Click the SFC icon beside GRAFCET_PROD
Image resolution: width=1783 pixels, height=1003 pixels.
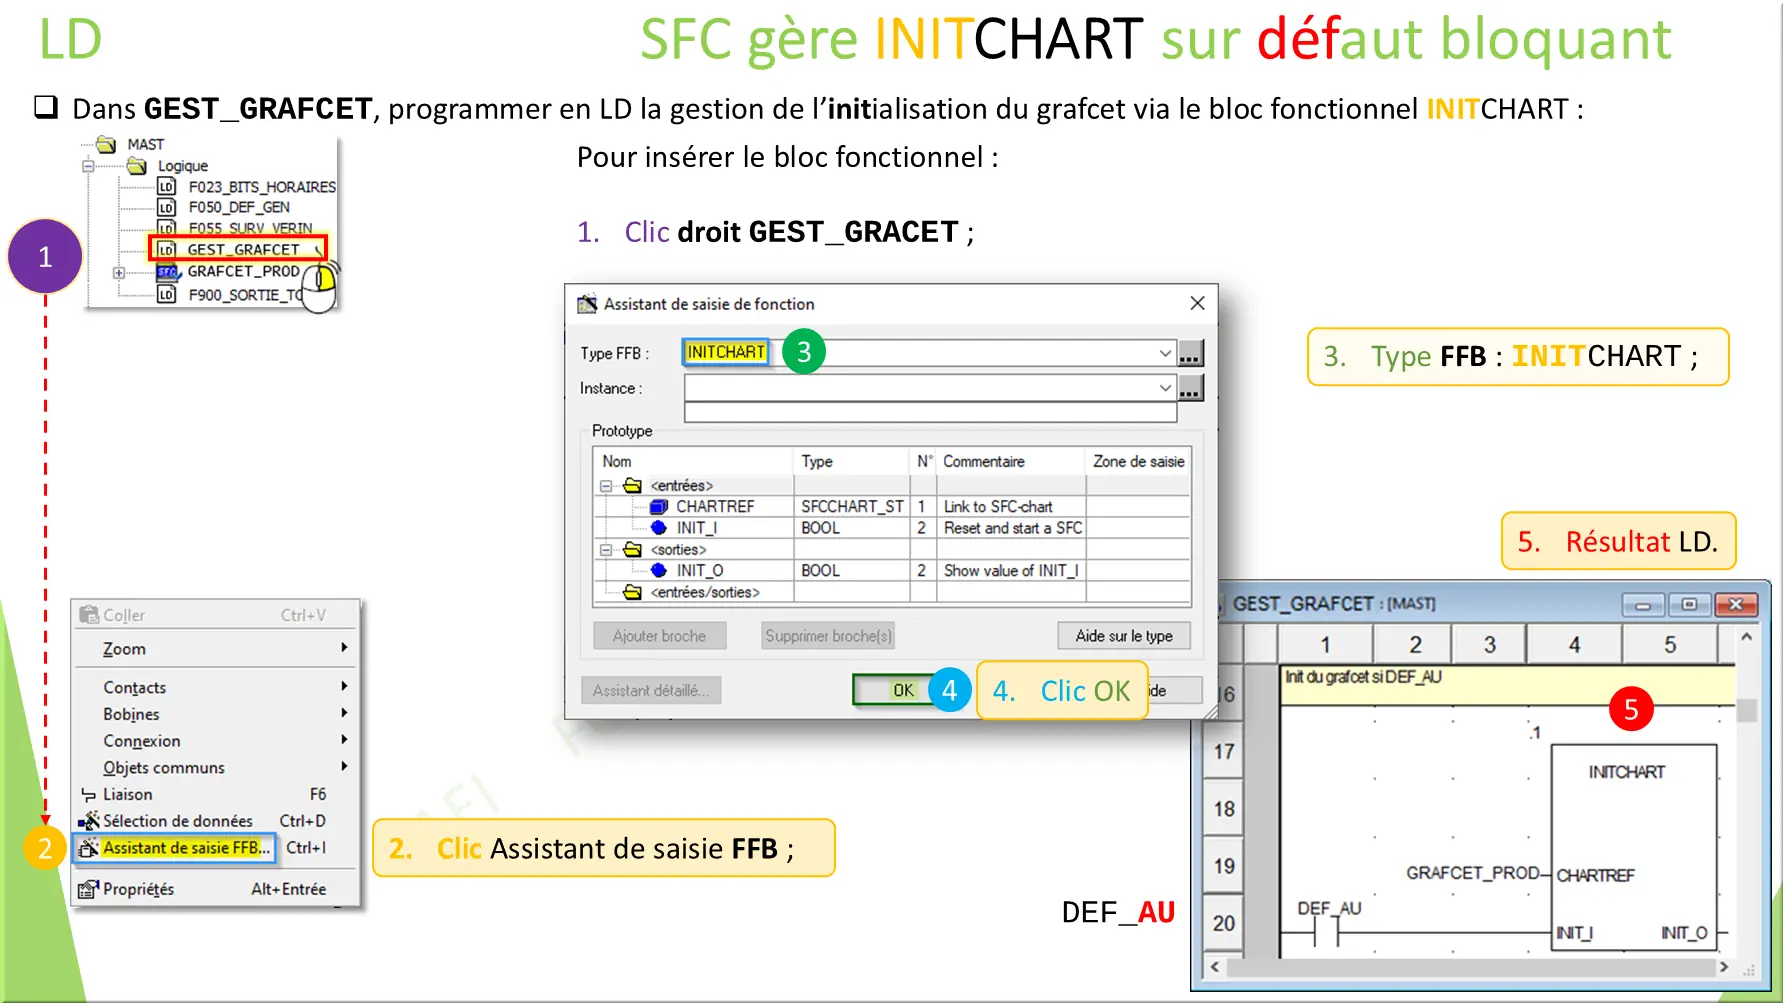(168, 273)
